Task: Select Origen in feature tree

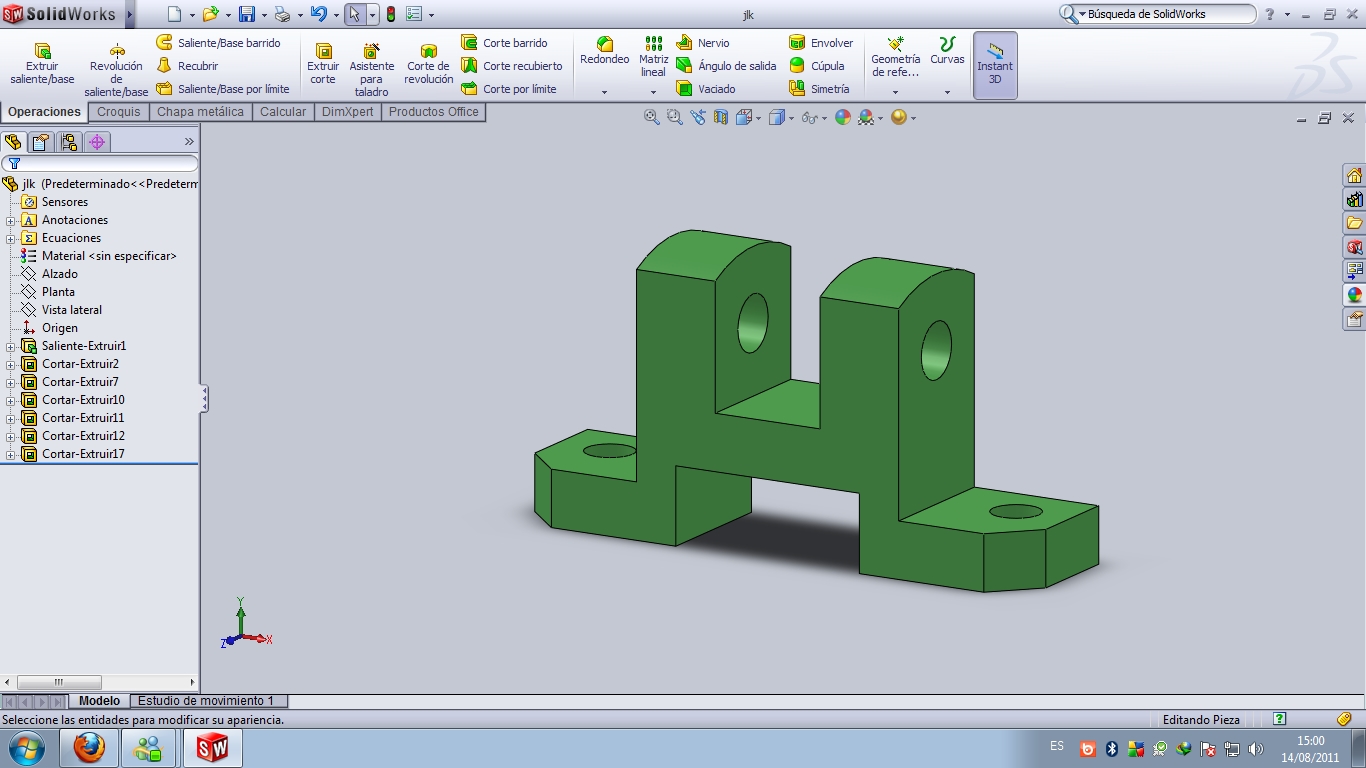Action: tap(50, 328)
